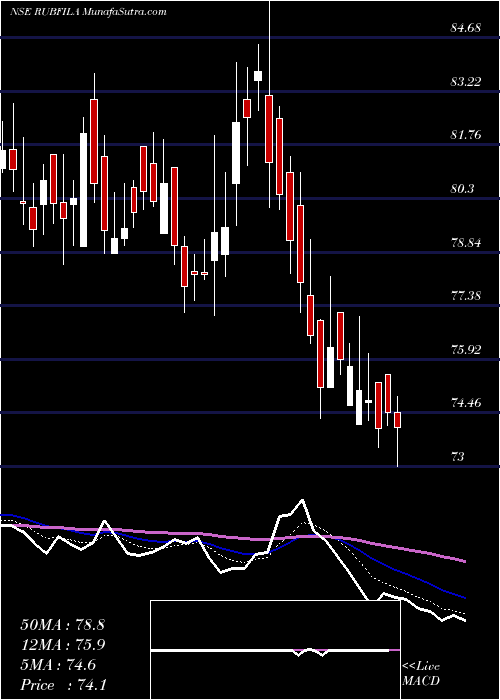Select the 83.22 price axis label
Screen dimensions: 500x700
click(x=466, y=82)
